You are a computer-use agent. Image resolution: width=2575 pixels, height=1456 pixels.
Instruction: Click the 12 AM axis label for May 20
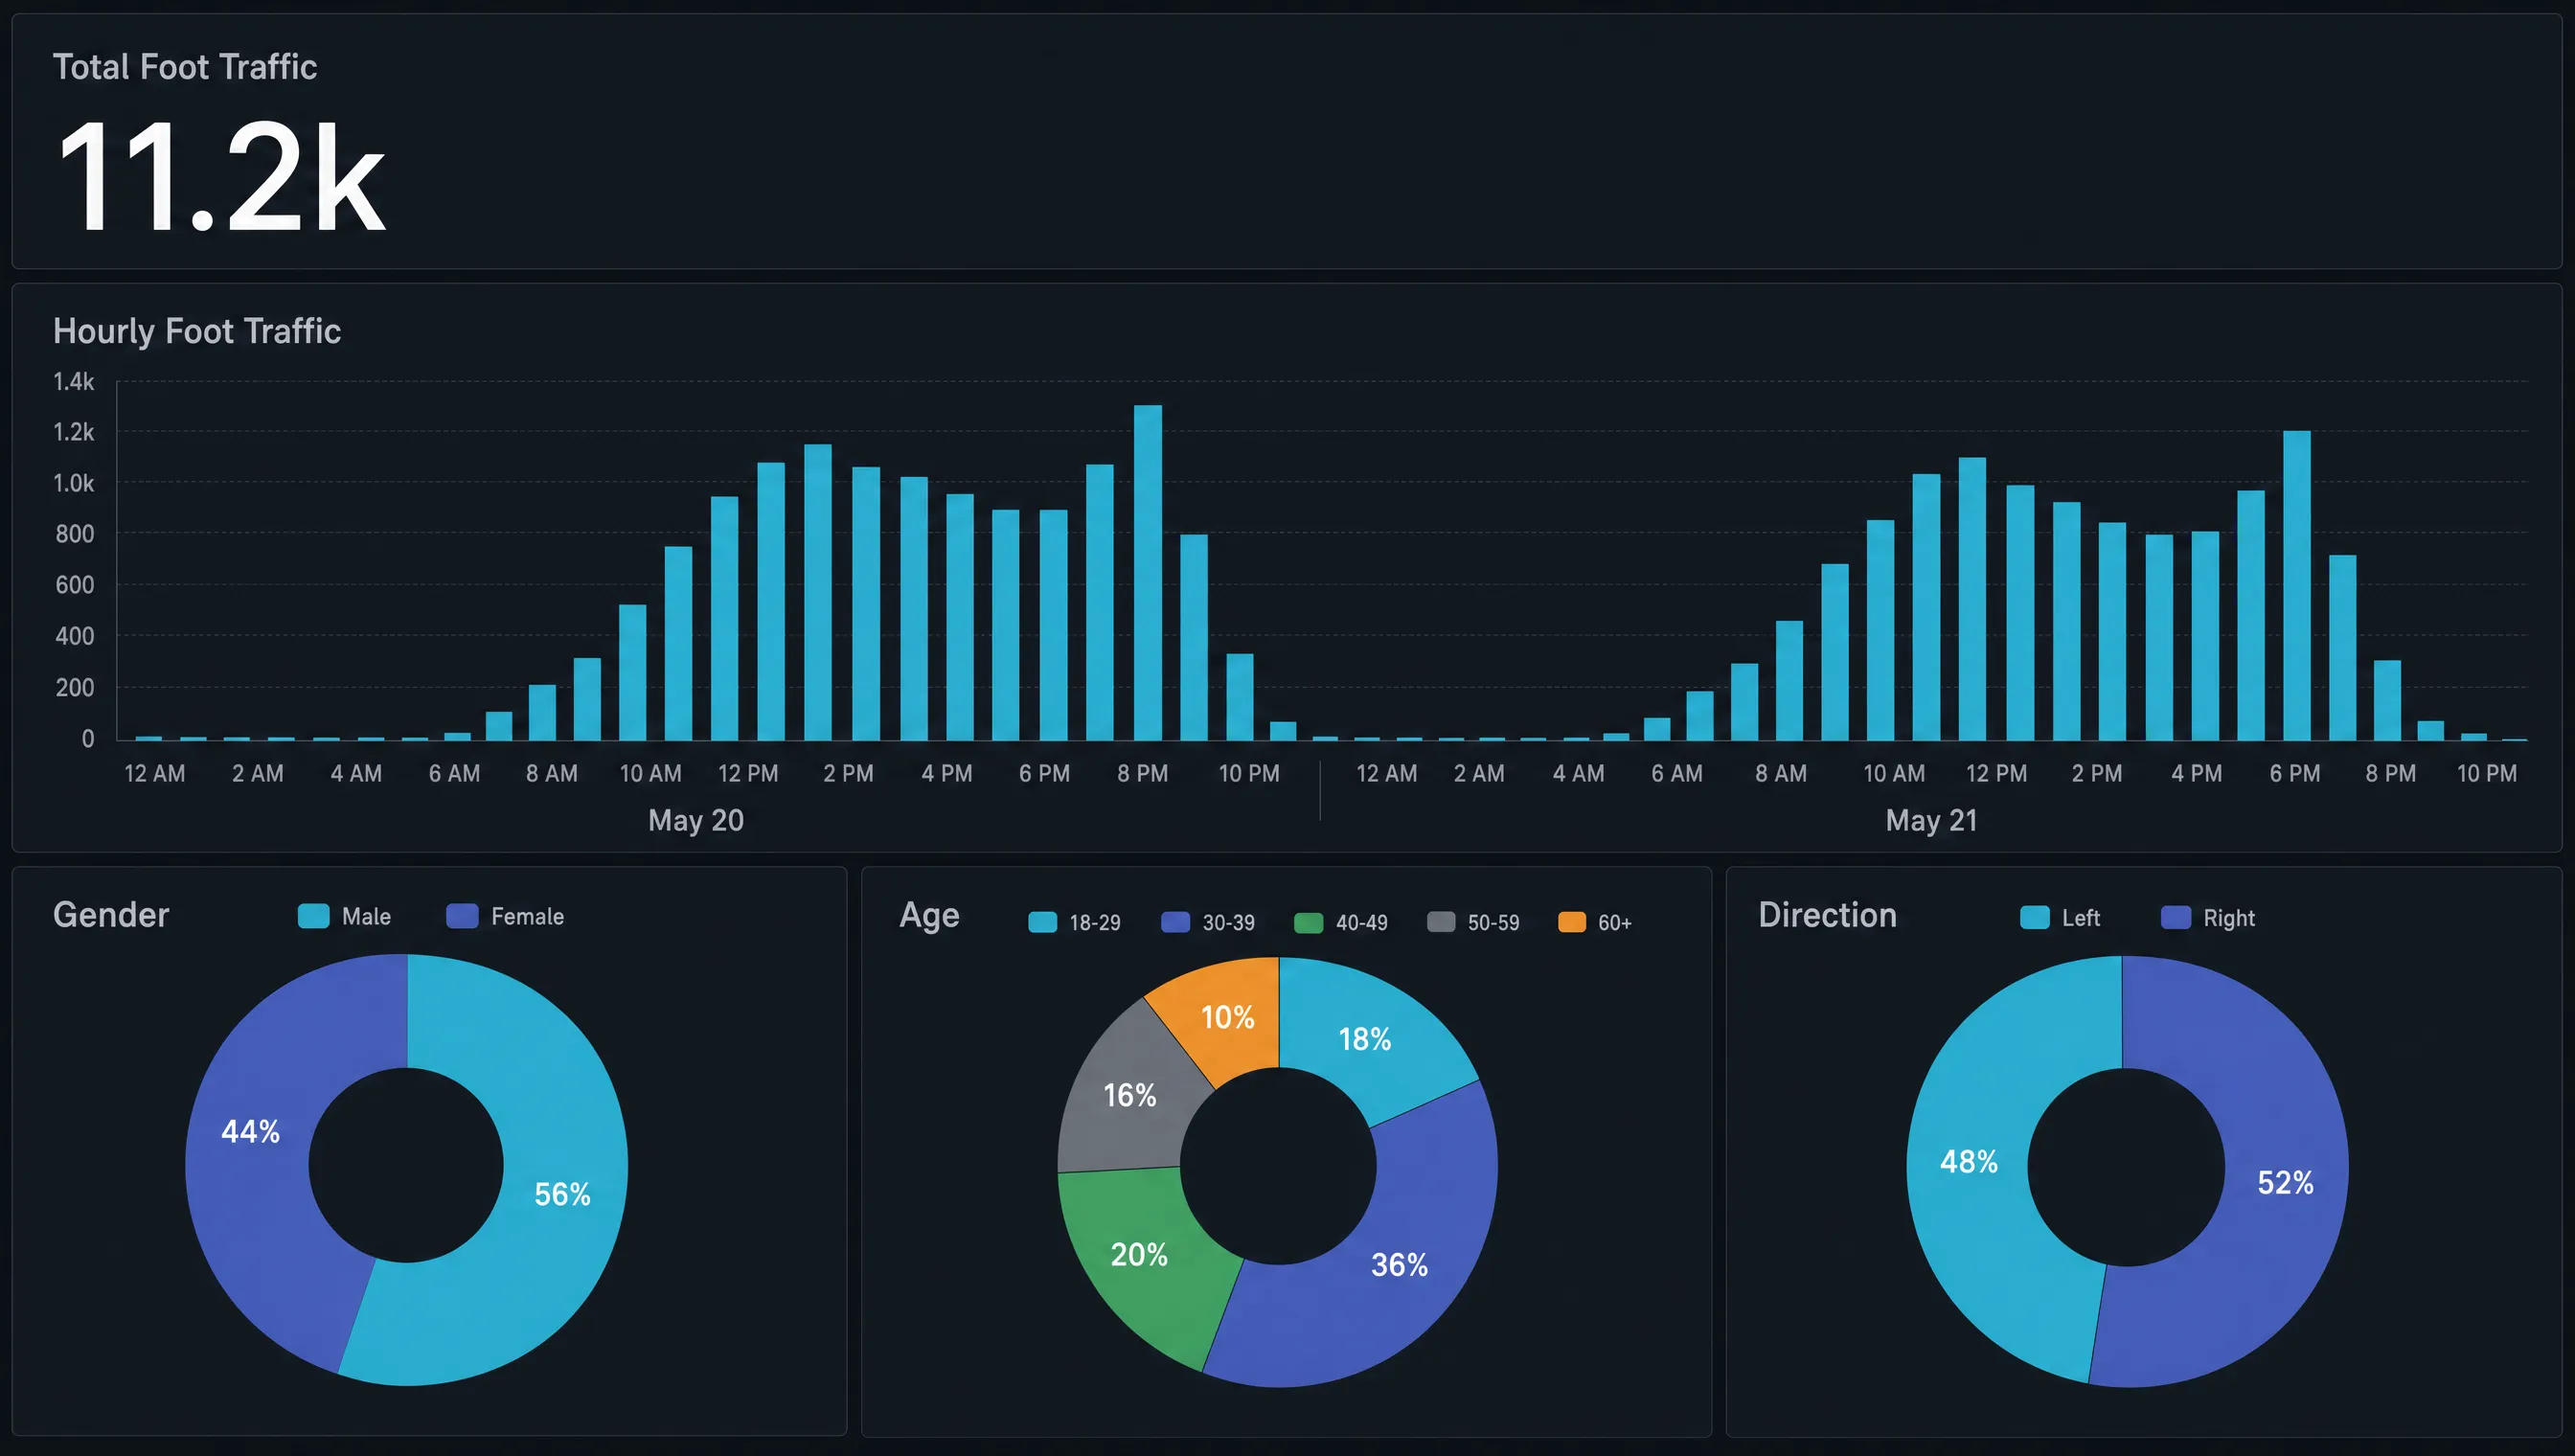tap(154, 773)
